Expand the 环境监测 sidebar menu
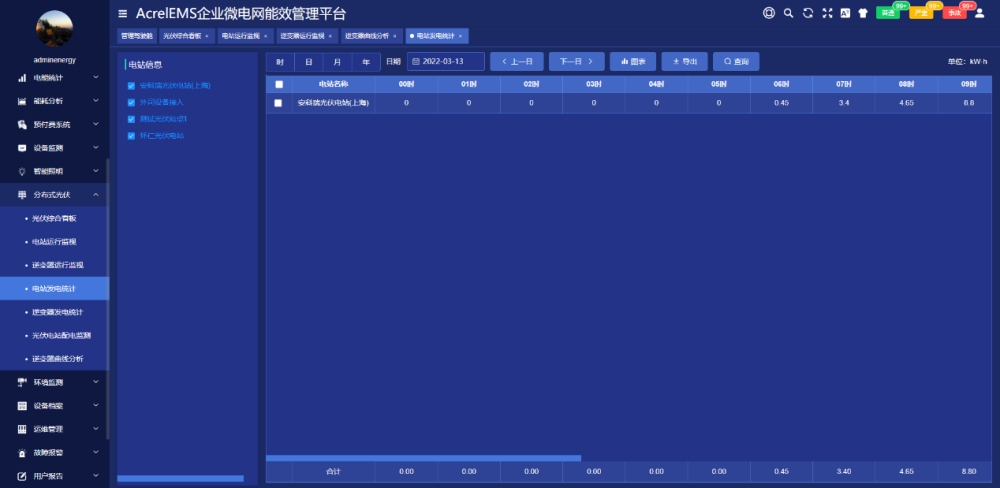 tap(54, 382)
